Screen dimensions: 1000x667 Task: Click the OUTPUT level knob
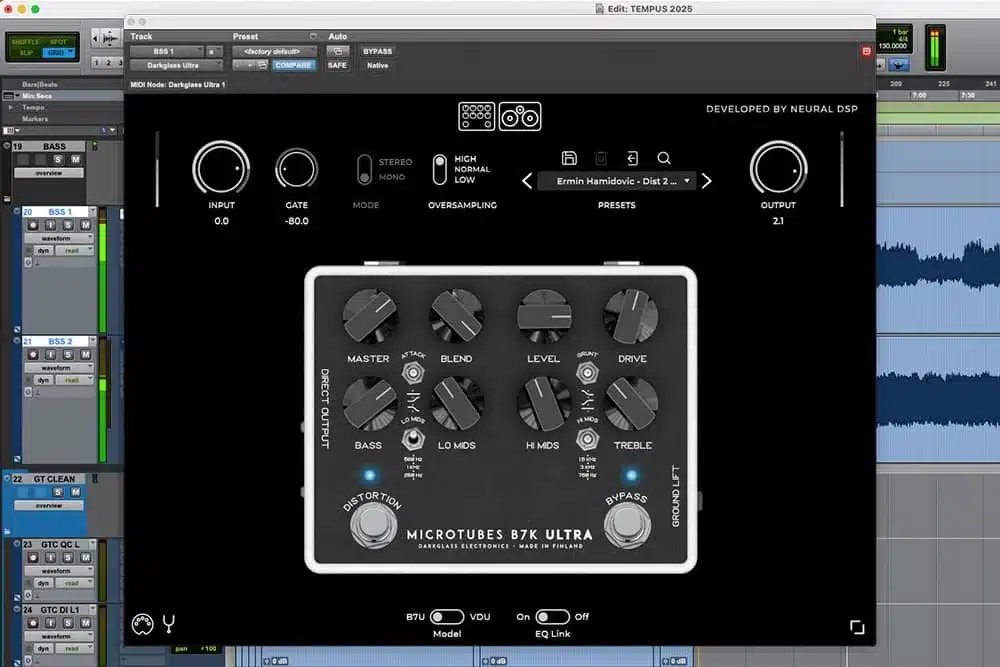coord(778,168)
